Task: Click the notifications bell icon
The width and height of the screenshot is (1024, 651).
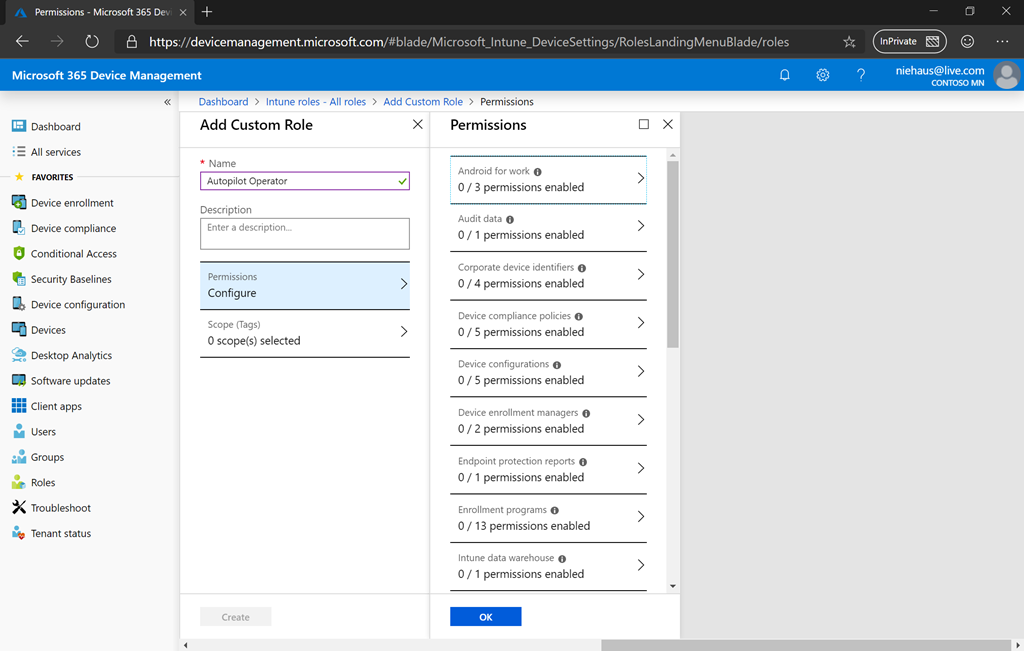Action: 785,75
